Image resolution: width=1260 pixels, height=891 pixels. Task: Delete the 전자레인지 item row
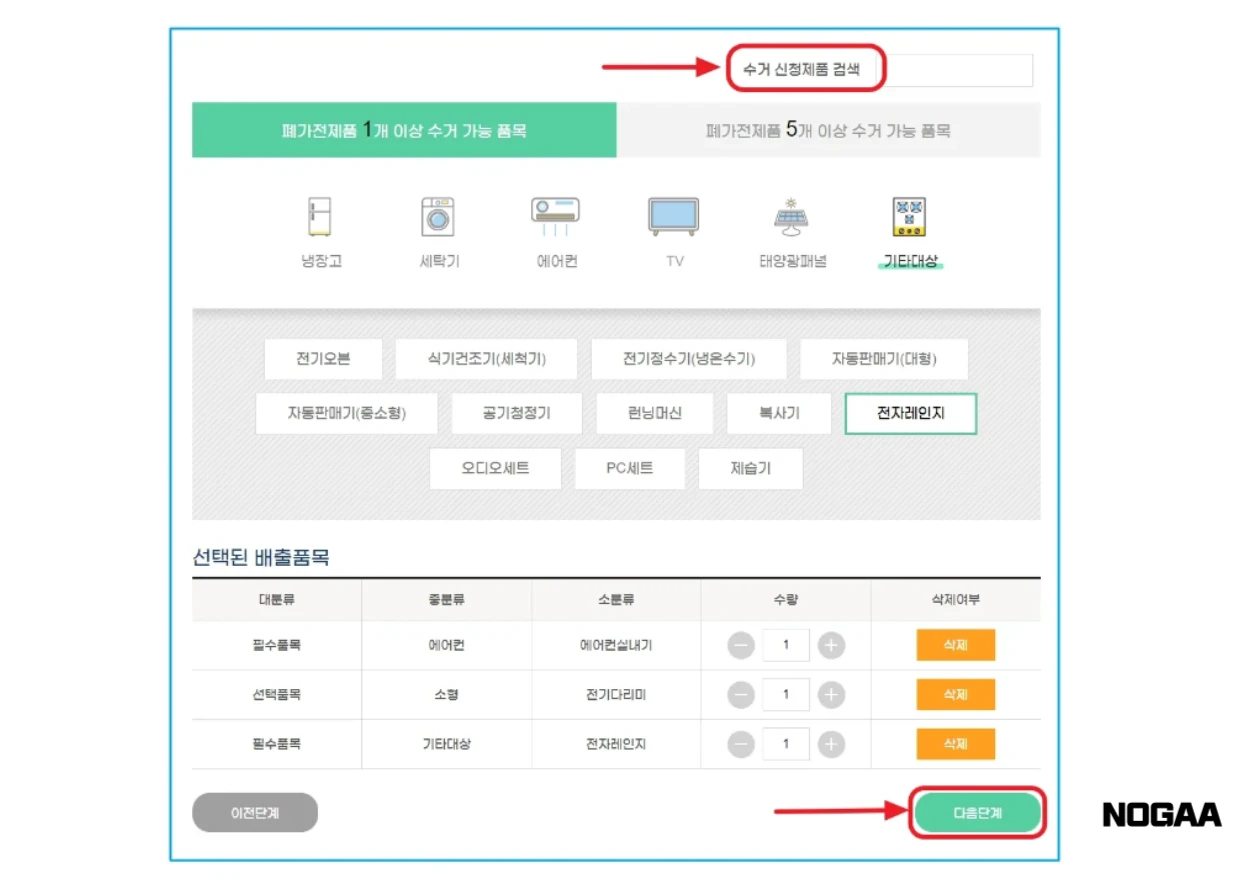tap(955, 744)
